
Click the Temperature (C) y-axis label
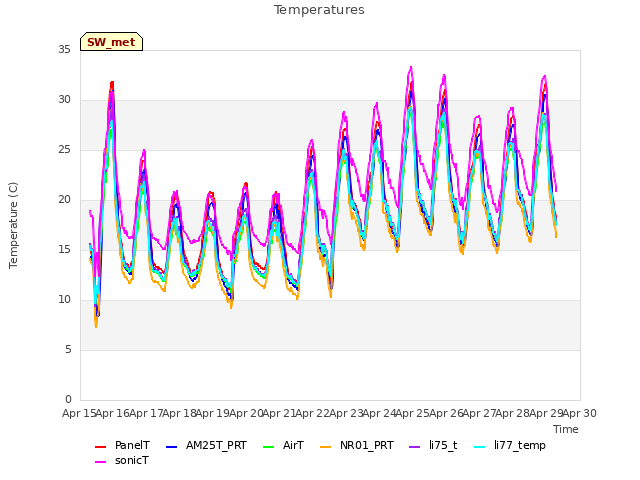click(x=13, y=225)
